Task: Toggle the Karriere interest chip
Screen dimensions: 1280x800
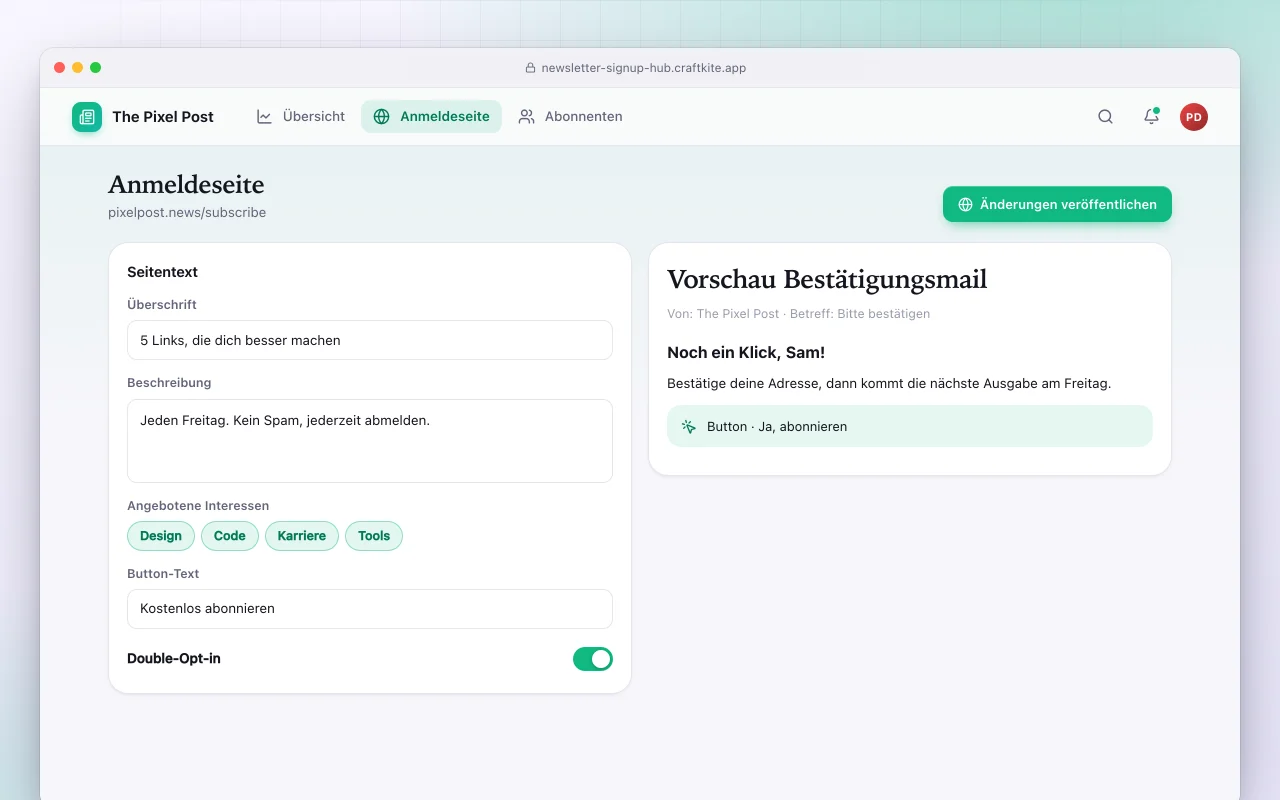Action: (x=302, y=536)
